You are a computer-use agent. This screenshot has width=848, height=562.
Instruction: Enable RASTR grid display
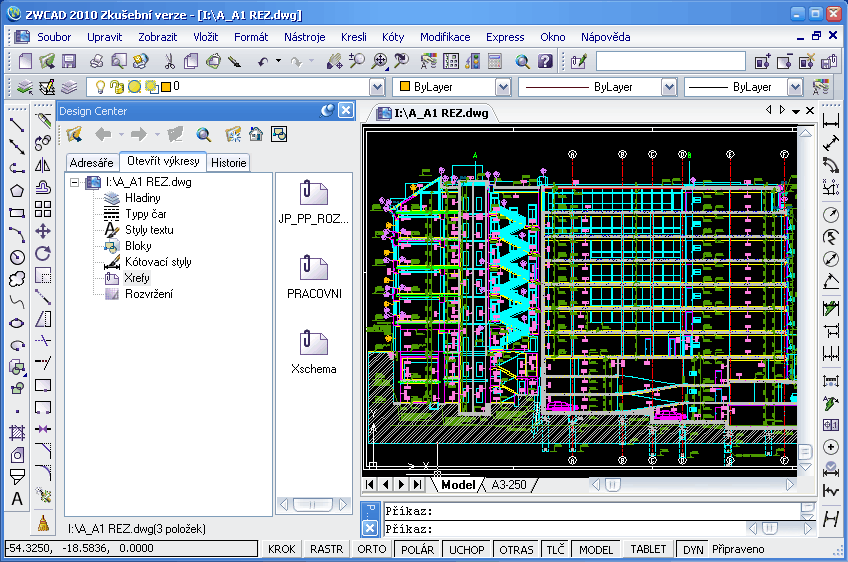coord(326,549)
